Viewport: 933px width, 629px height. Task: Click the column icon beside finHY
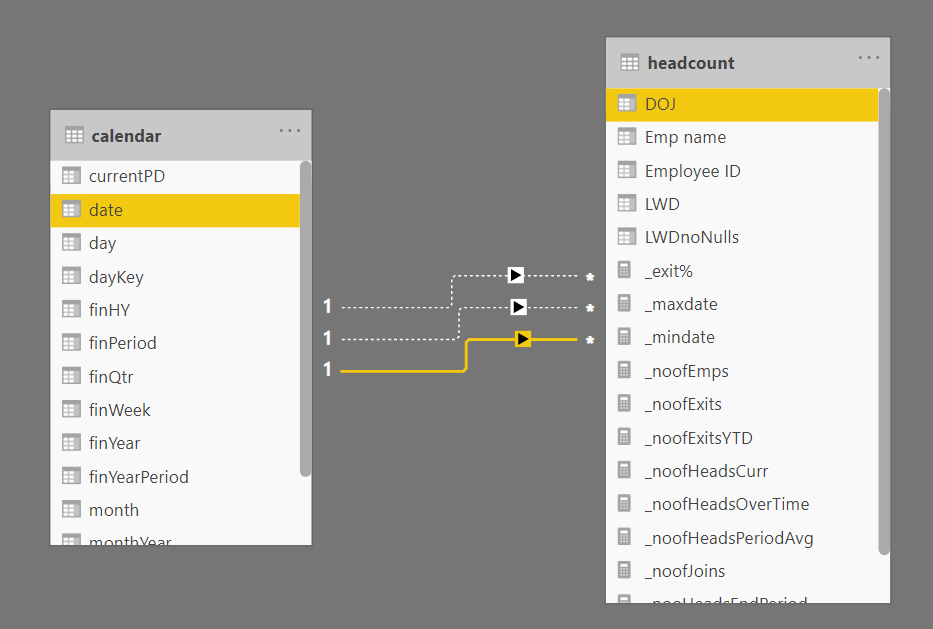pos(71,310)
